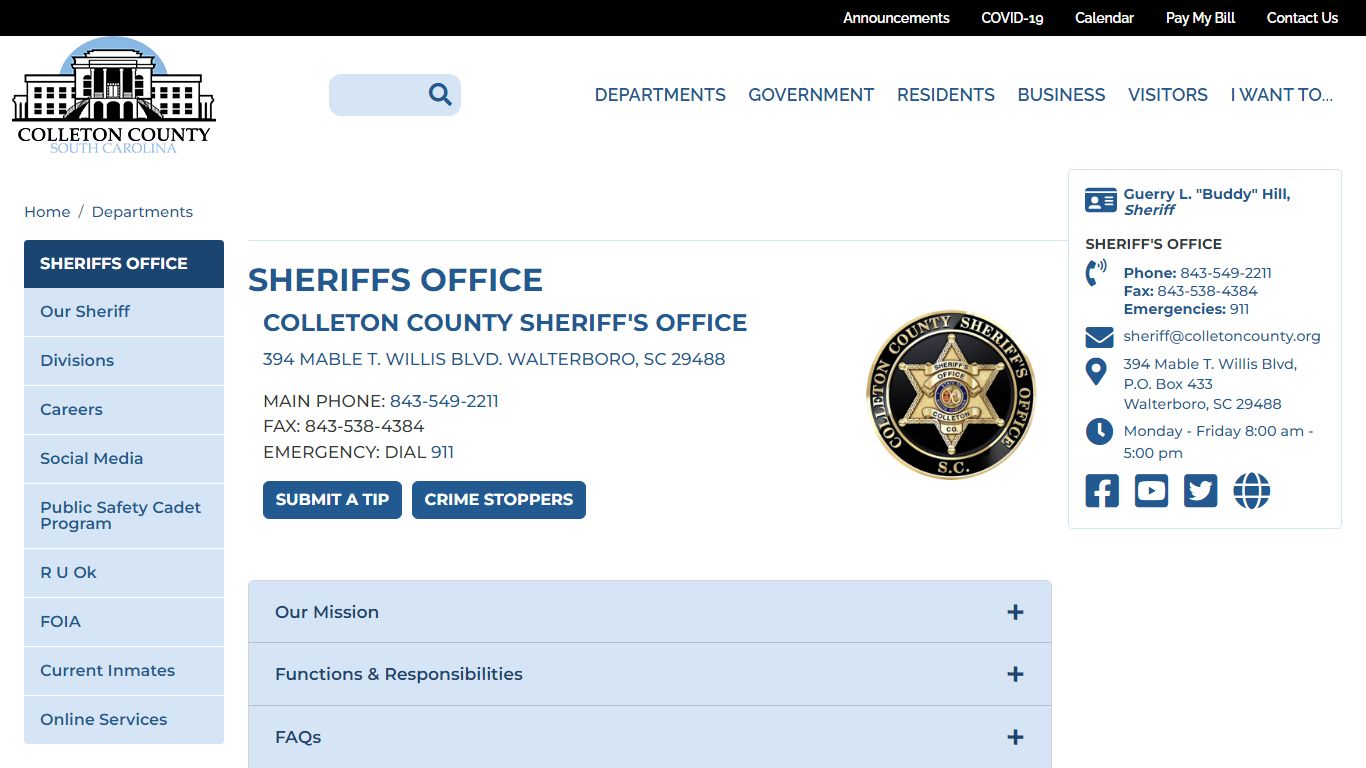The width and height of the screenshot is (1366, 768).
Task: Open the Twitter icon in contact card
Action: (1201, 491)
